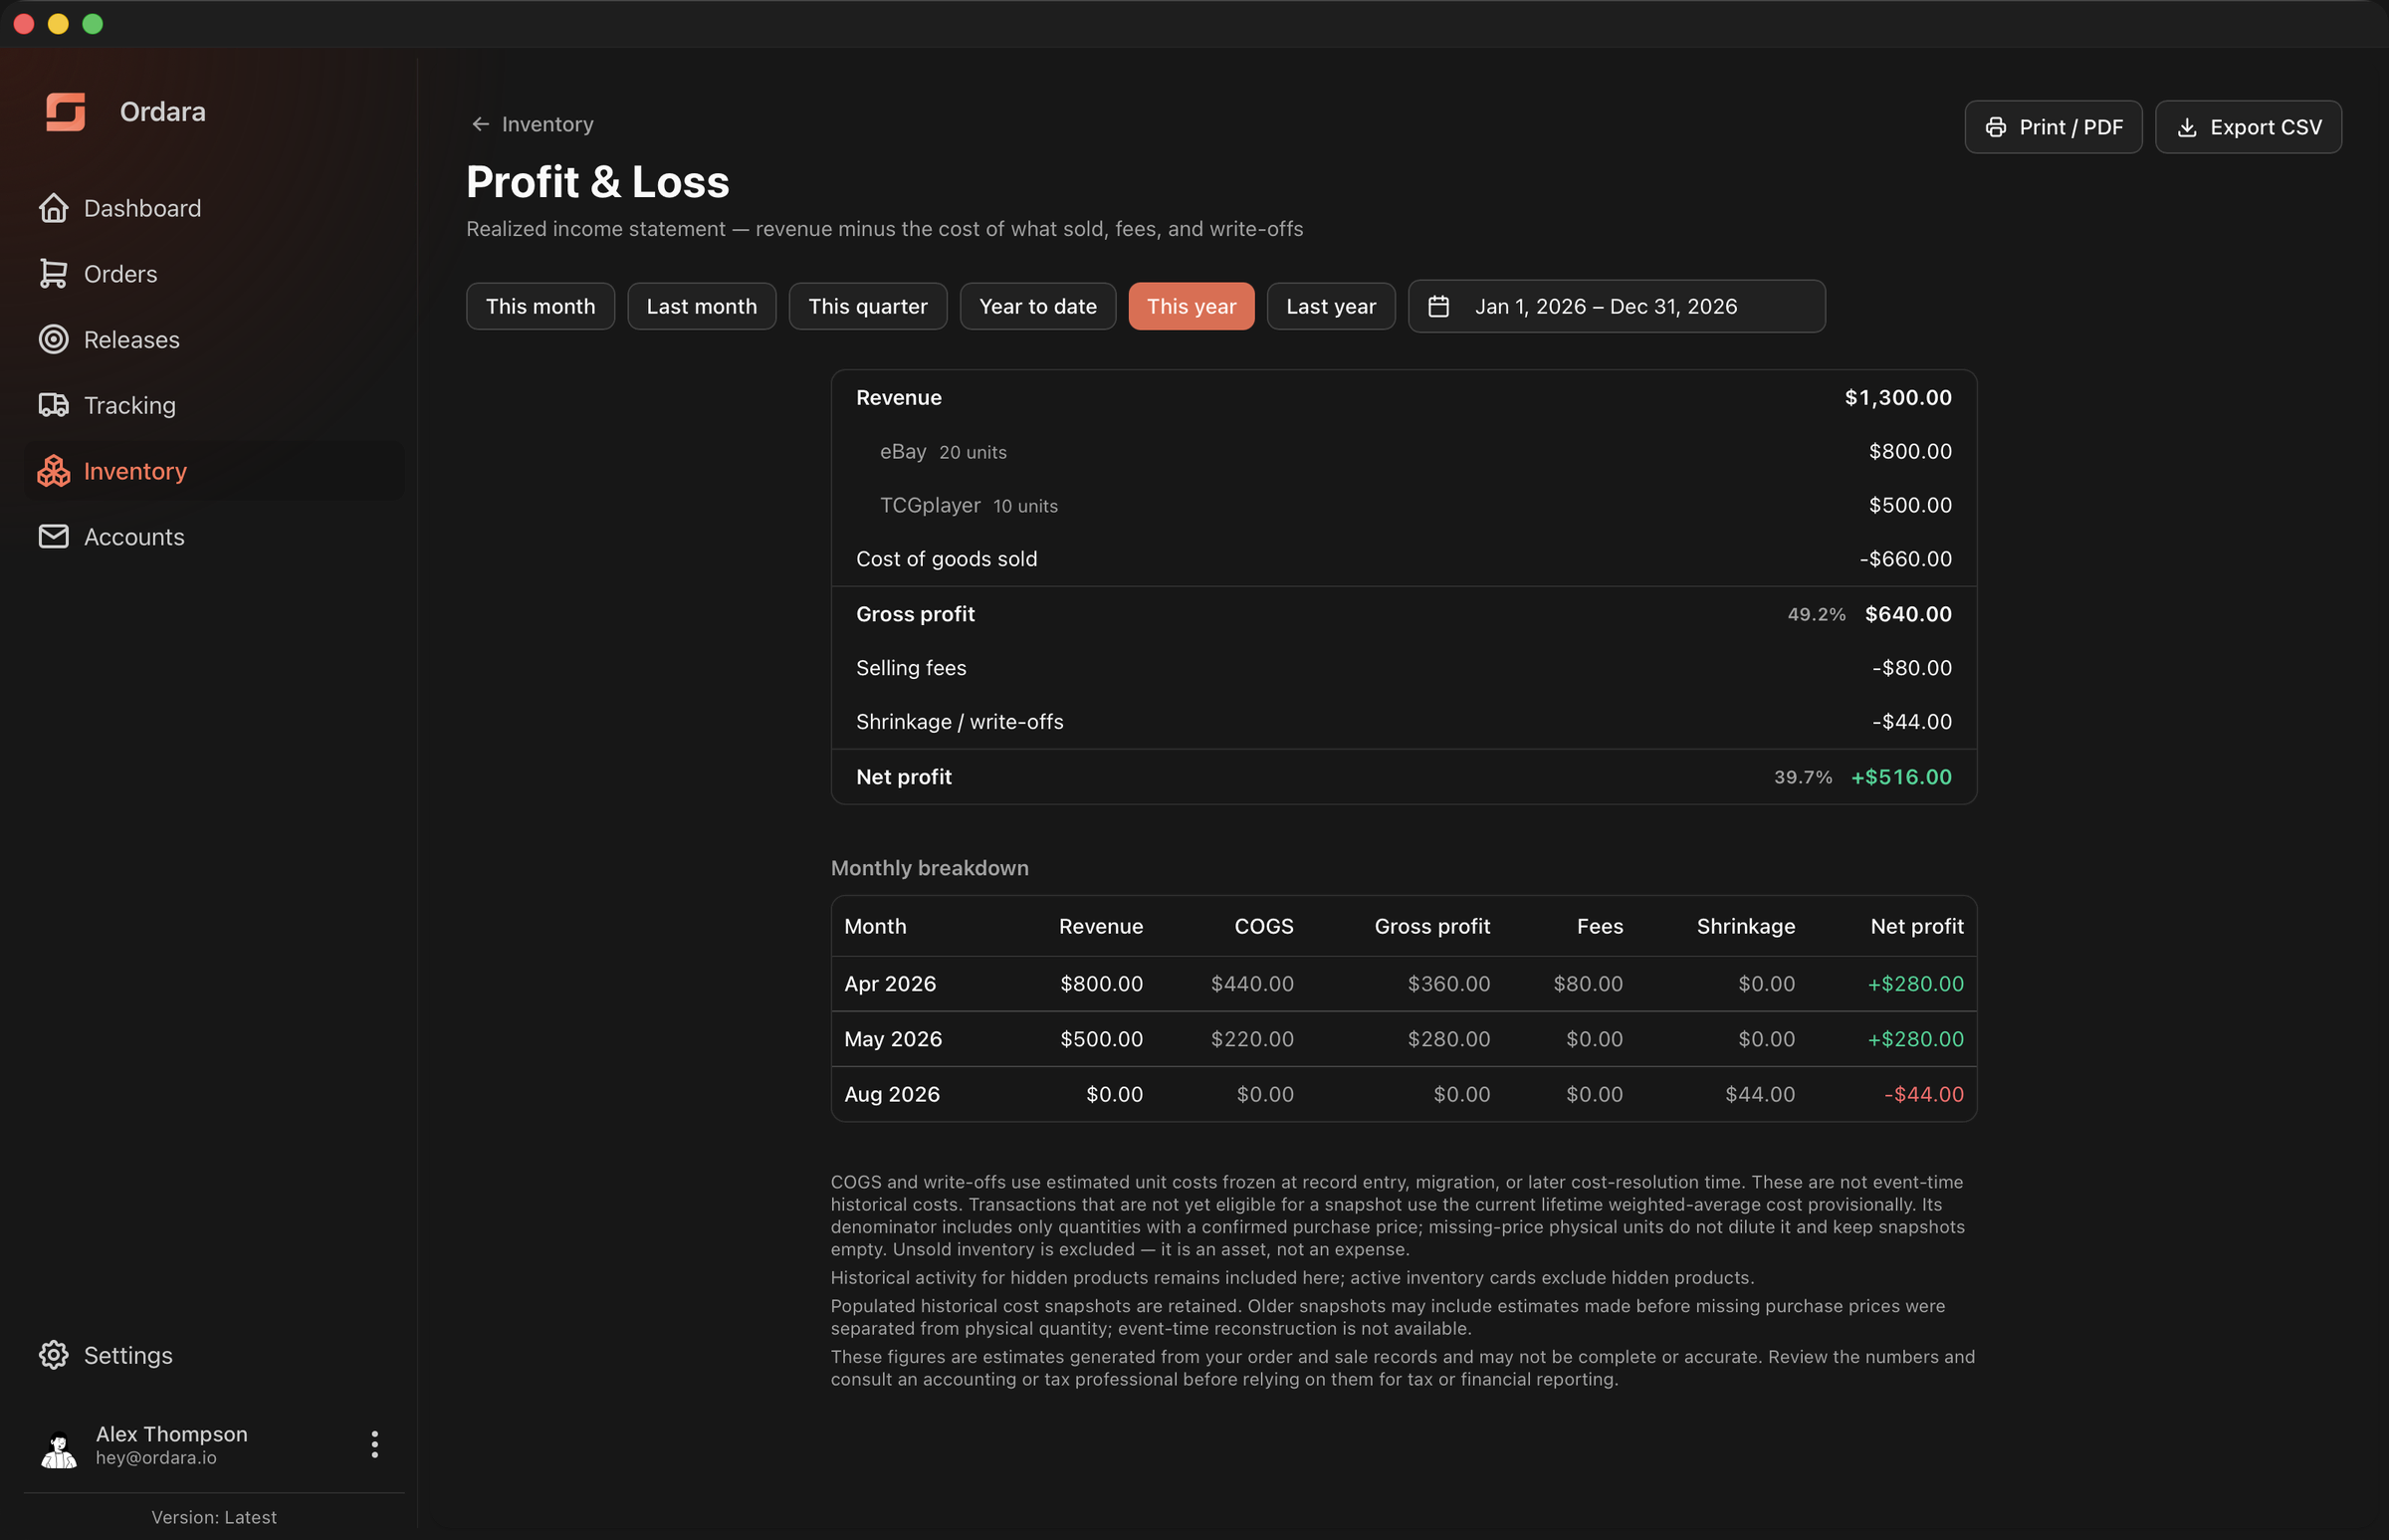Click the Orders cart icon
The height and width of the screenshot is (1540, 2389).
(53, 274)
